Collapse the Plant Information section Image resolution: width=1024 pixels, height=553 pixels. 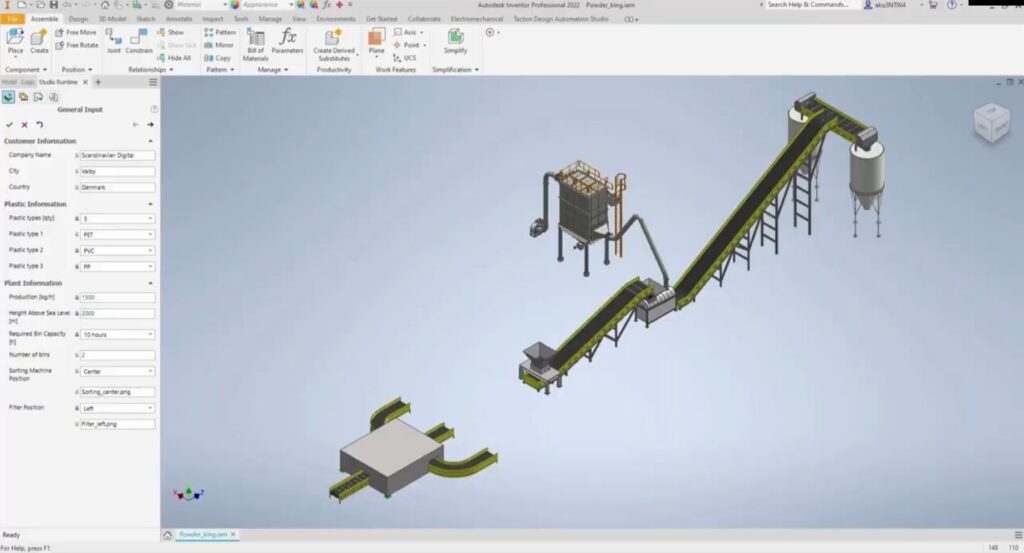(x=150, y=283)
